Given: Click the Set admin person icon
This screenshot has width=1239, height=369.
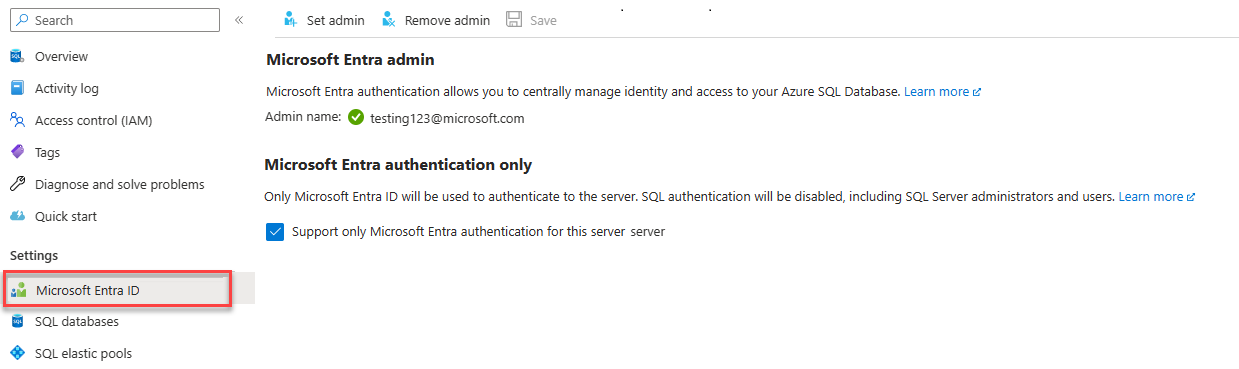Looking at the screenshot, I should point(291,20).
